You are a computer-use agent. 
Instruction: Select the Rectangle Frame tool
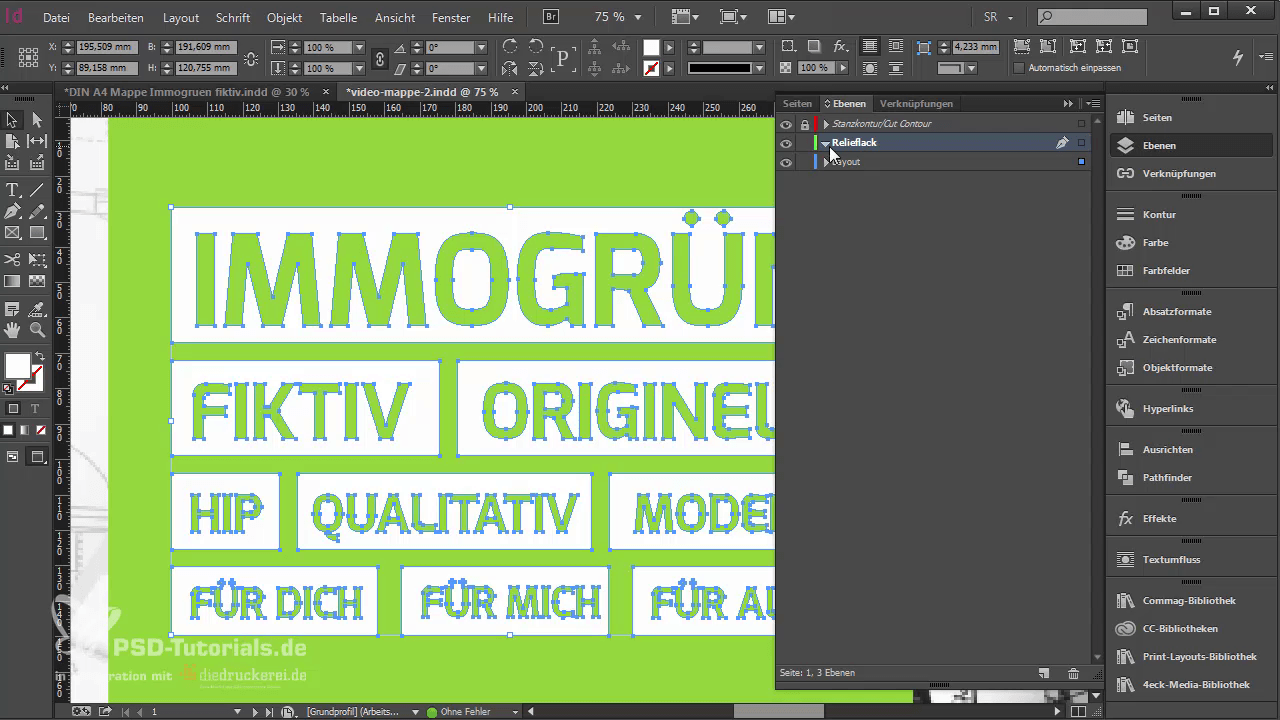tap(12, 233)
